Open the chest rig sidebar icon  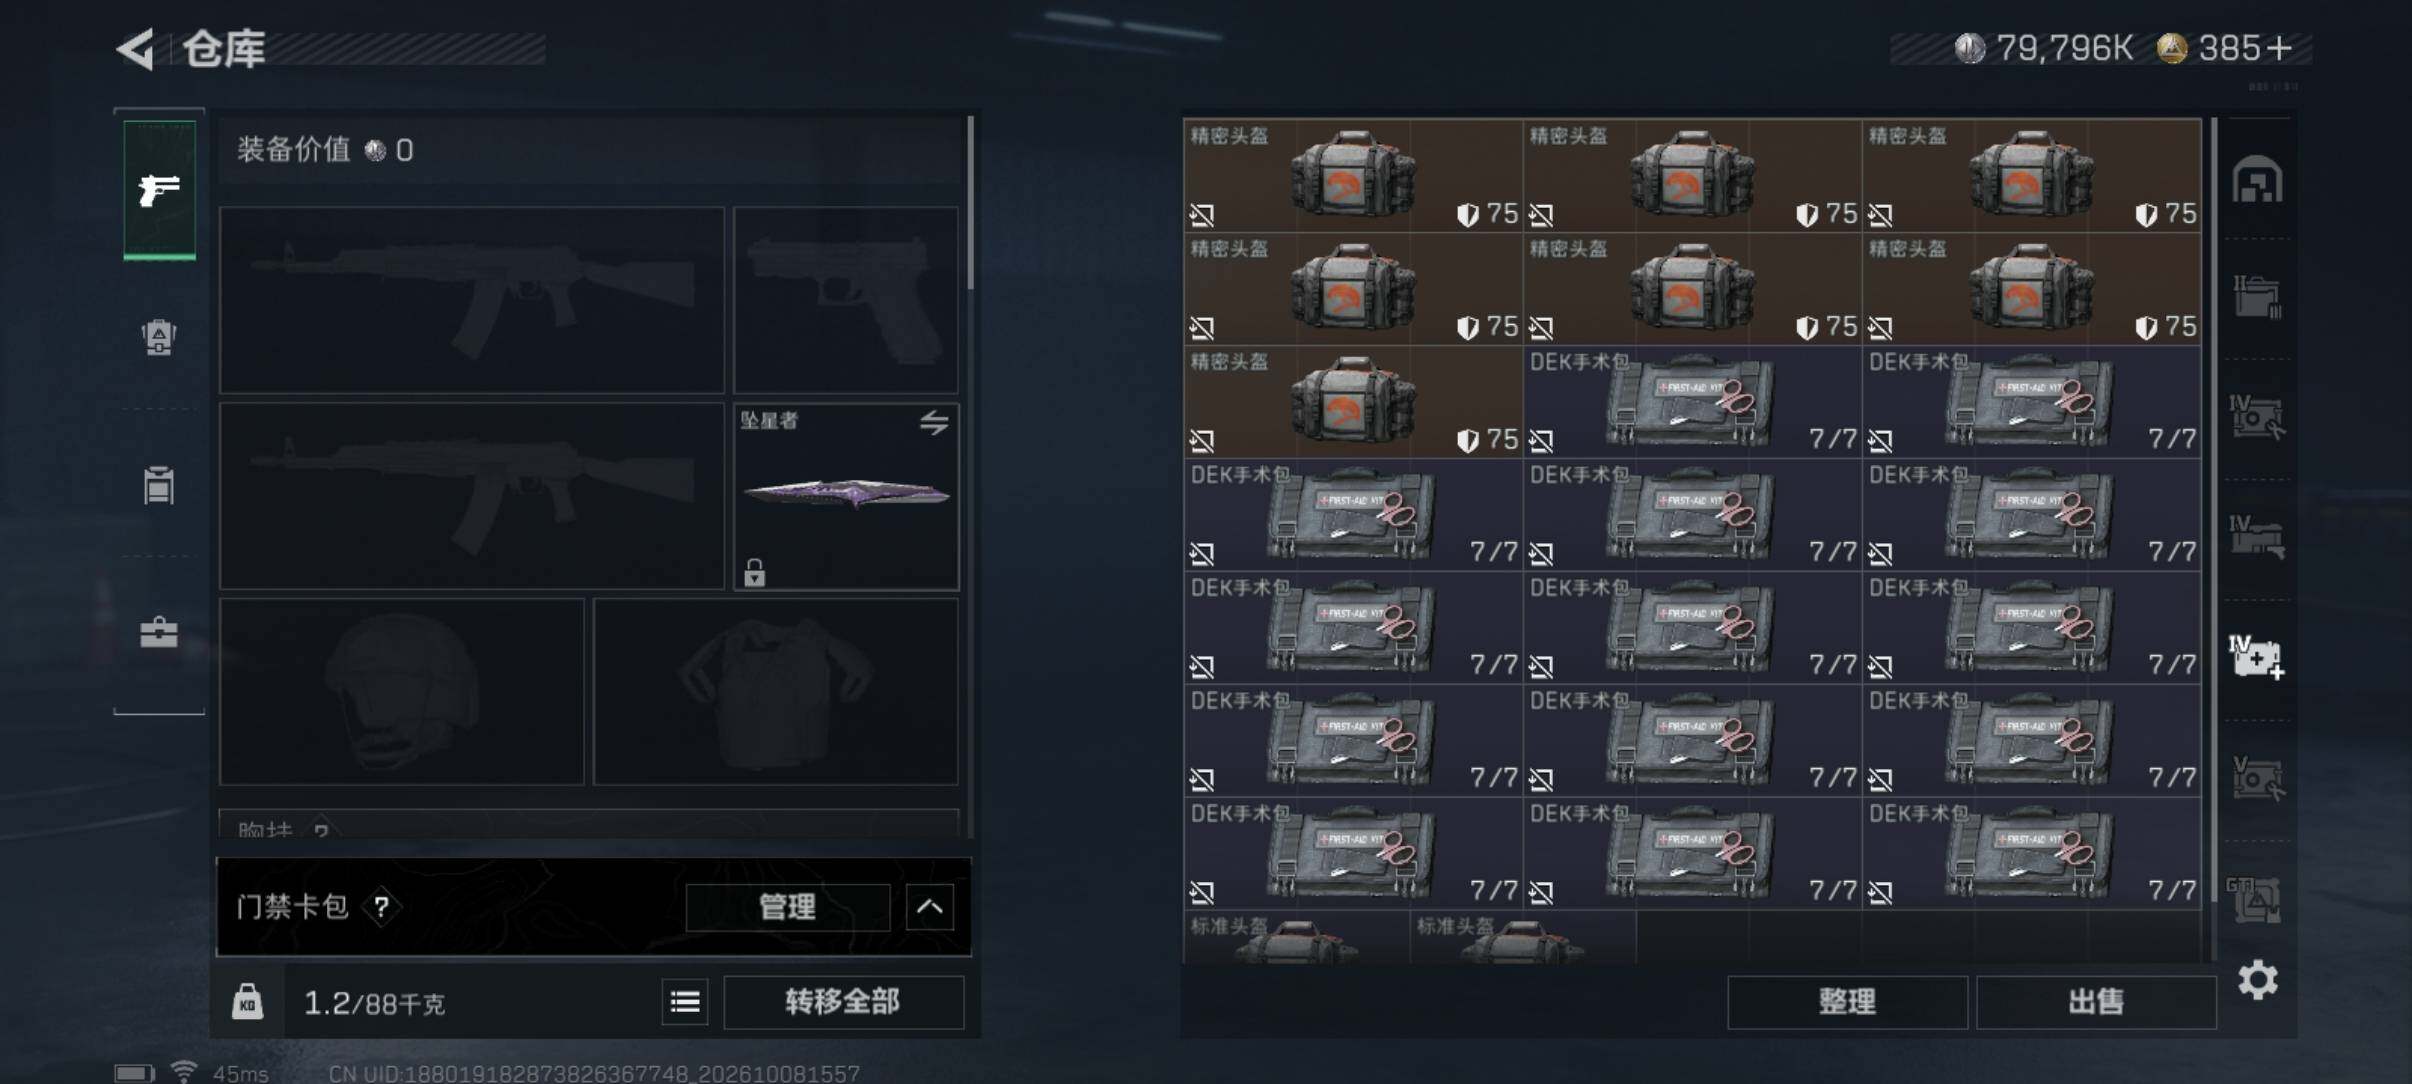click(159, 485)
